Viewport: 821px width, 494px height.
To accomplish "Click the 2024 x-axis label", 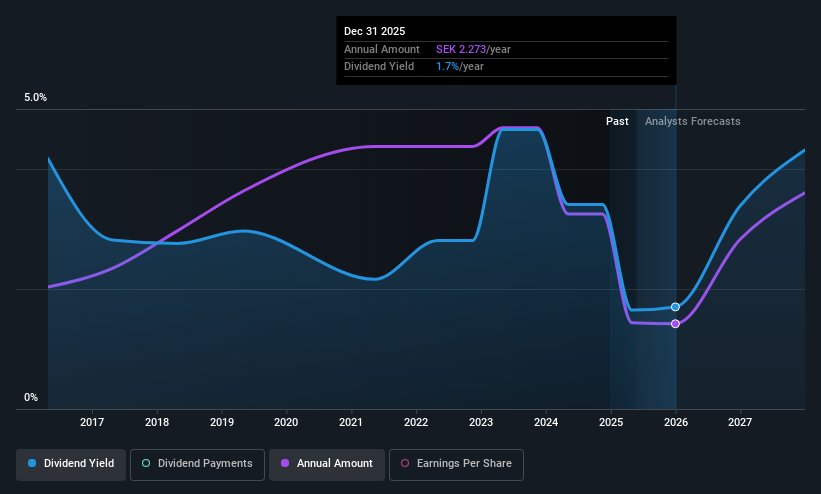I will (546, 422).
